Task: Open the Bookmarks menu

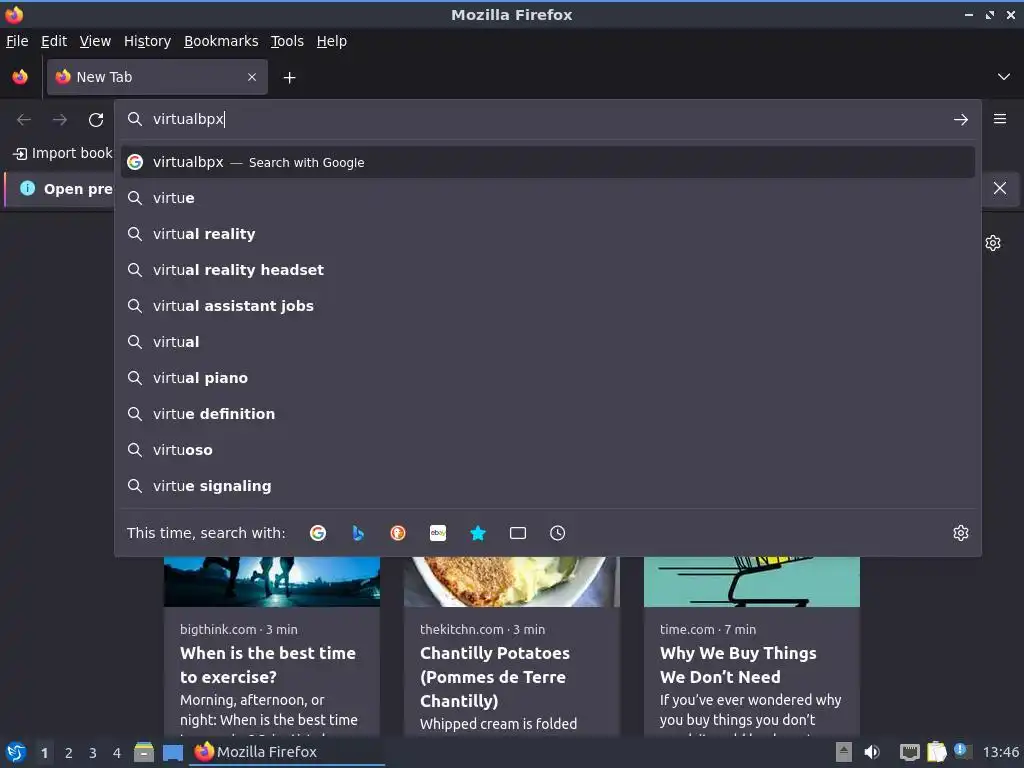Action: pyautogui.click(x=221, y=41)
